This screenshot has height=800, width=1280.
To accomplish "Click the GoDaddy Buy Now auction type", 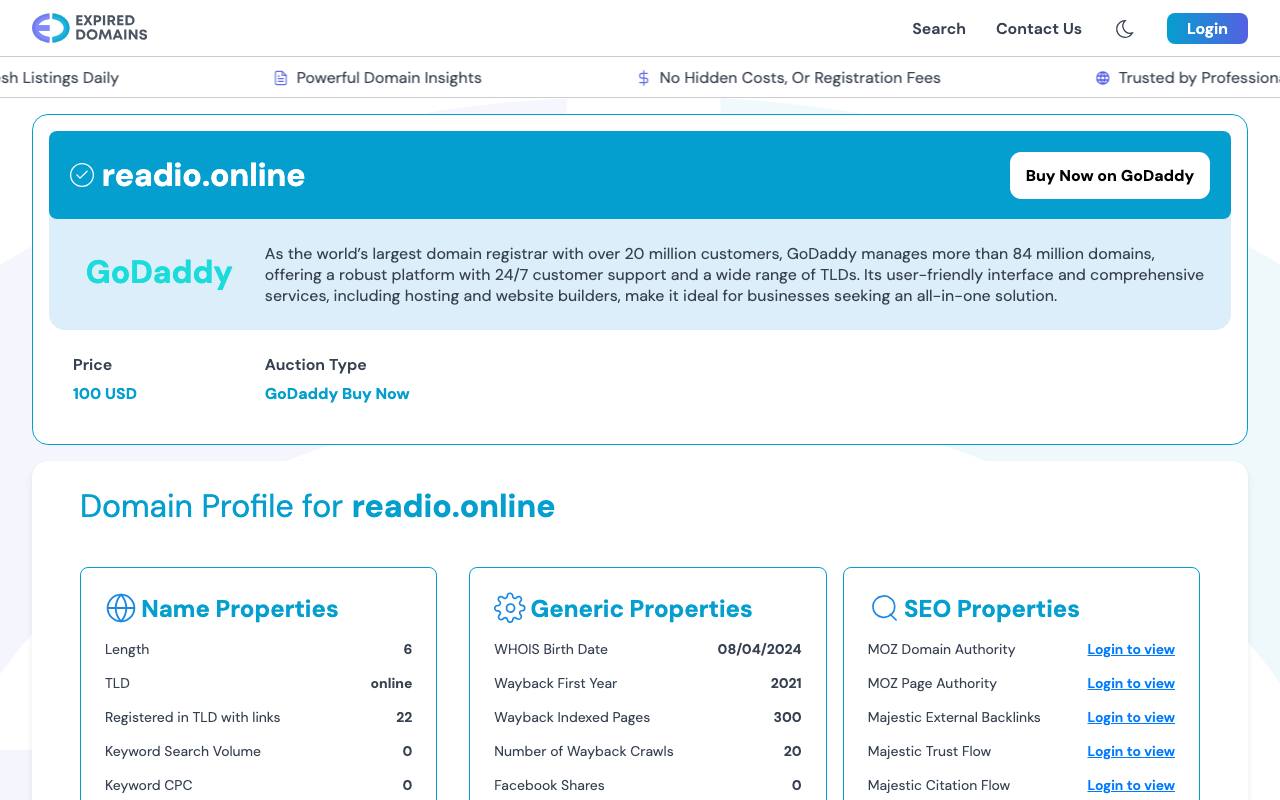I will pyautogui.click(x=337, y=393).
